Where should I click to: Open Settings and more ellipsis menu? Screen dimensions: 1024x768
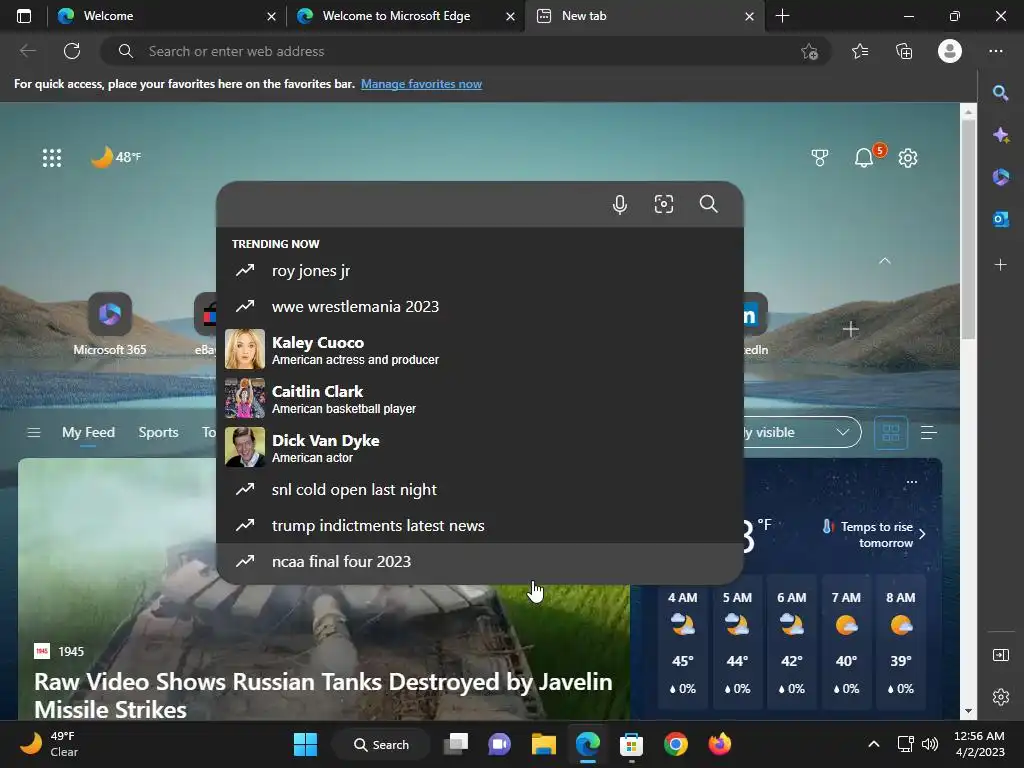(x=996, y=51)
